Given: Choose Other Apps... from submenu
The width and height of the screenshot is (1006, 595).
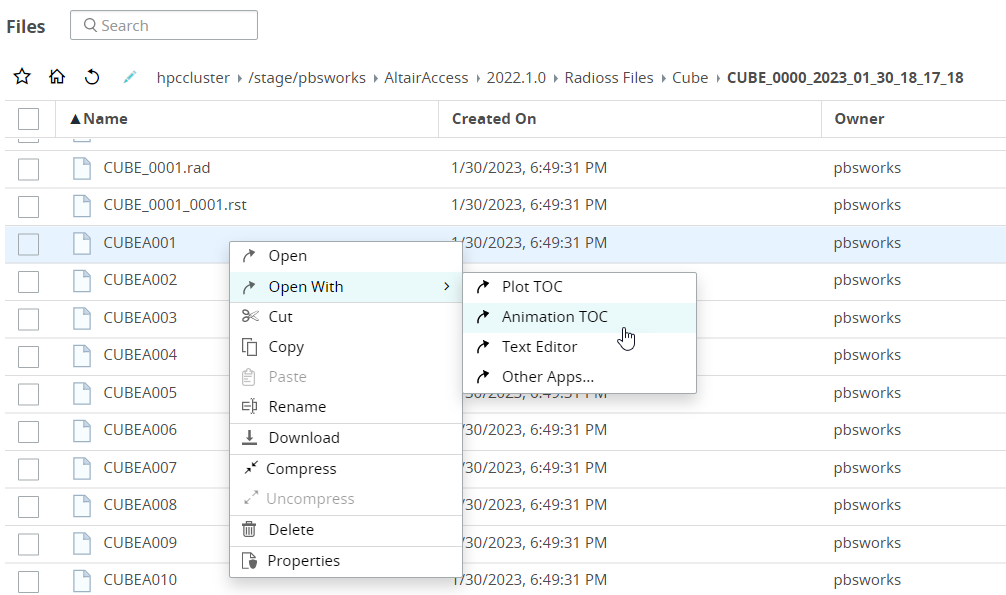Looking at the screenshot, I should (x=547, y=377).
